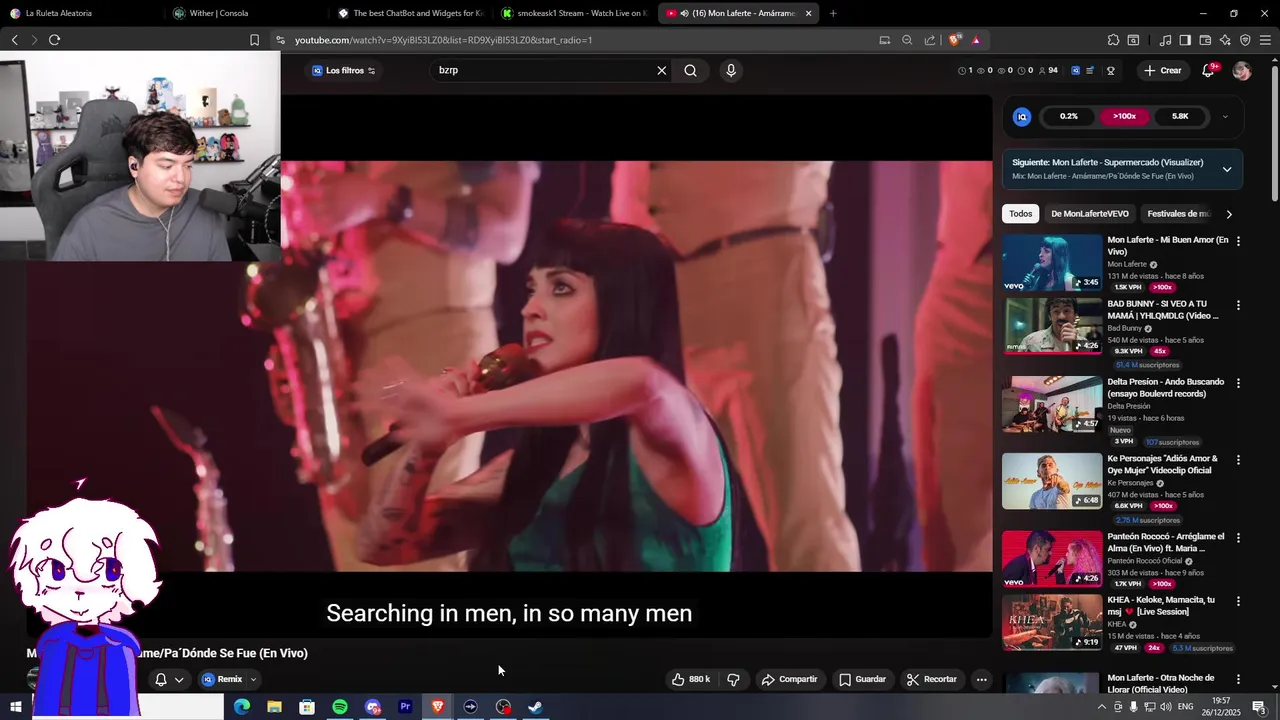1280x720 pixels.
Task: Open options for Delta Presion video
Action: tap(1238, 383)
